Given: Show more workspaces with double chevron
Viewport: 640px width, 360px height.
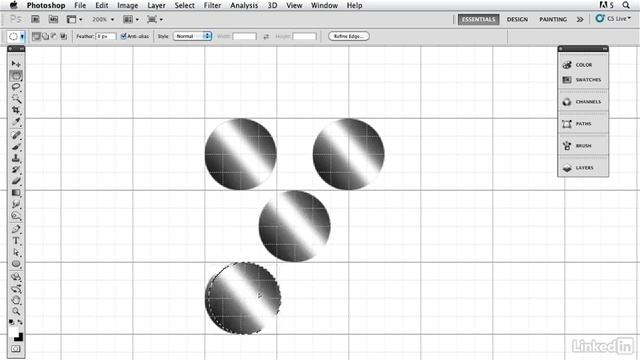Looking at the screenshot, I should (x=580, y=19).
